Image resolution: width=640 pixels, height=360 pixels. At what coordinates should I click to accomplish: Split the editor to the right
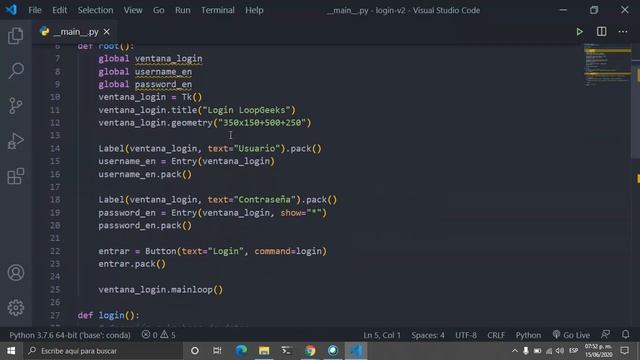tap(601, 31)
